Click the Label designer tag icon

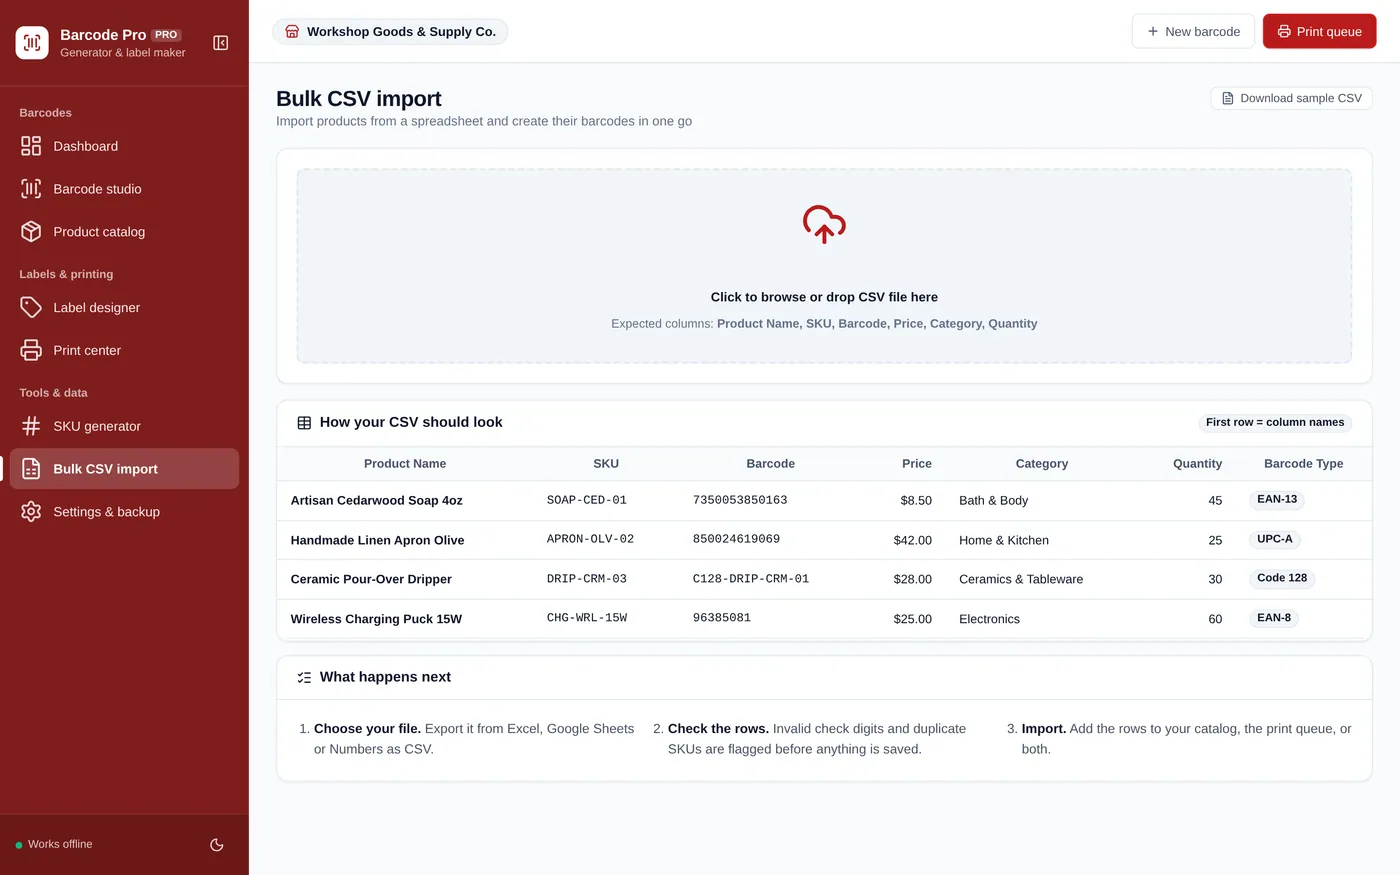(31, 308)
